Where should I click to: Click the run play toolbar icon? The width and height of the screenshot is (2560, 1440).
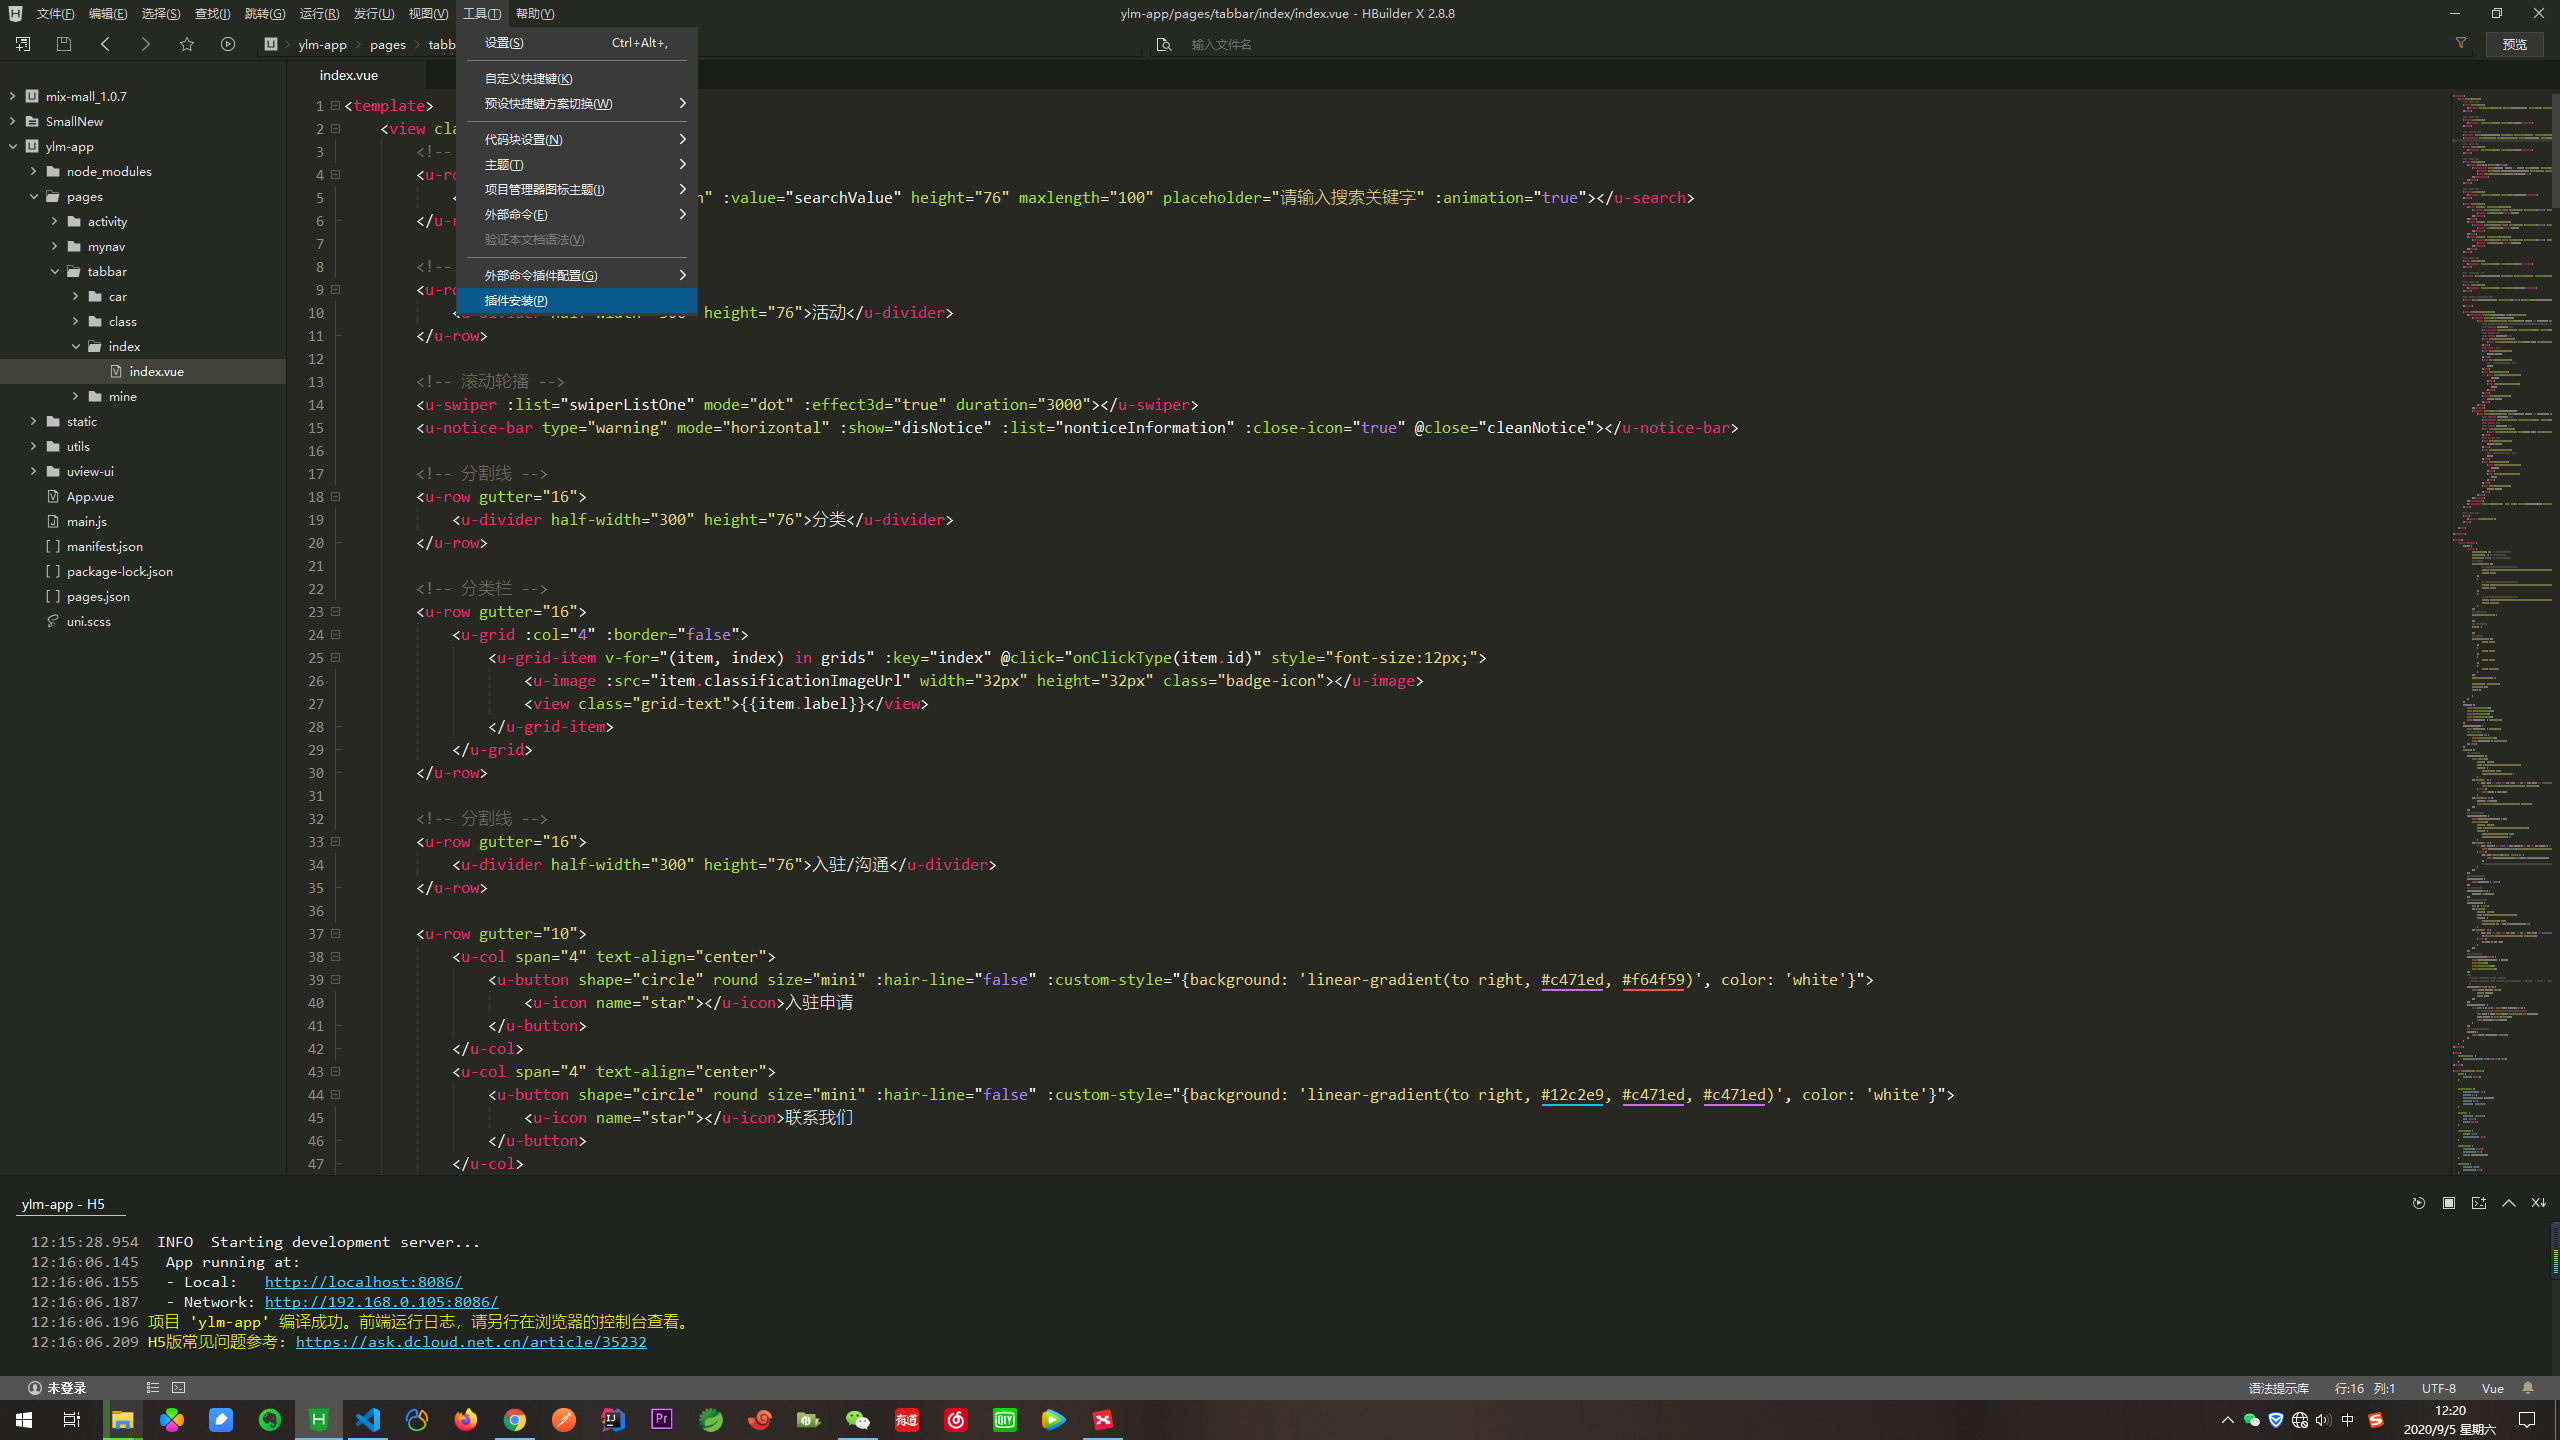click(228, 44)
